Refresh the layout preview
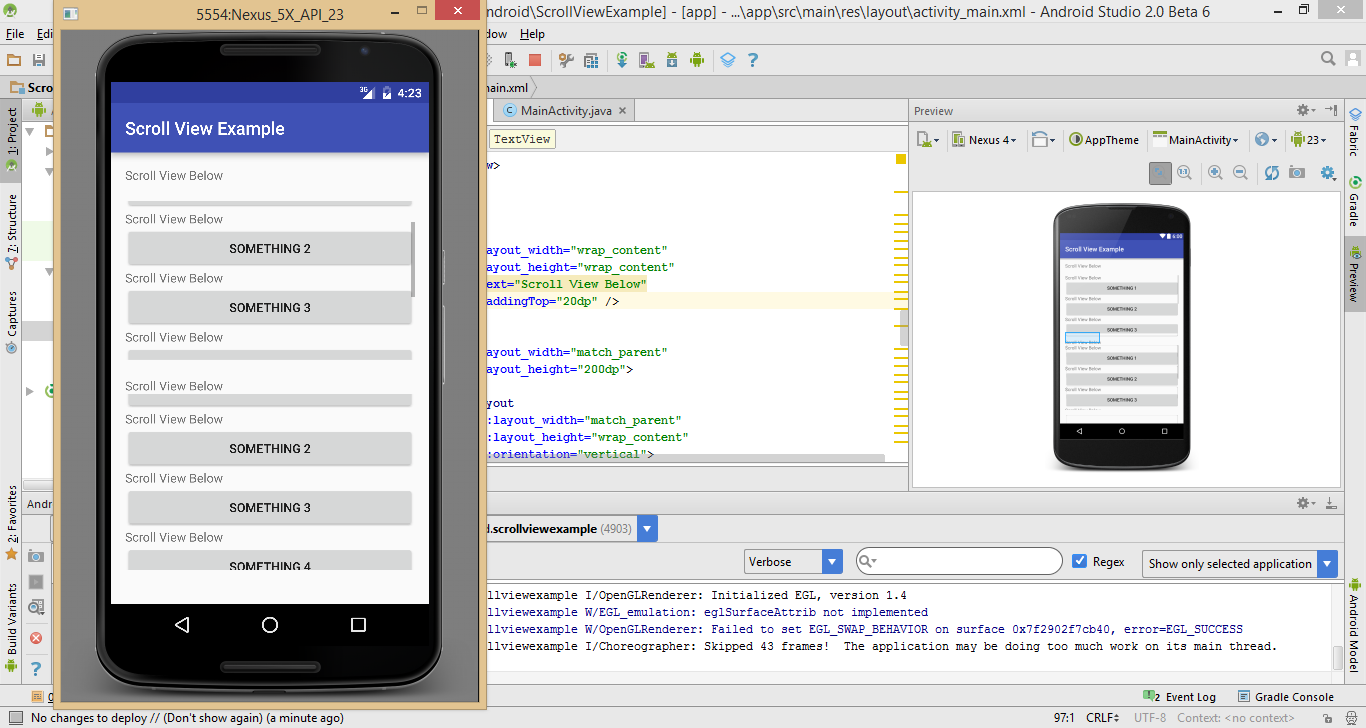This screenshot has height=728, width=1366. tap(1272, 172)
